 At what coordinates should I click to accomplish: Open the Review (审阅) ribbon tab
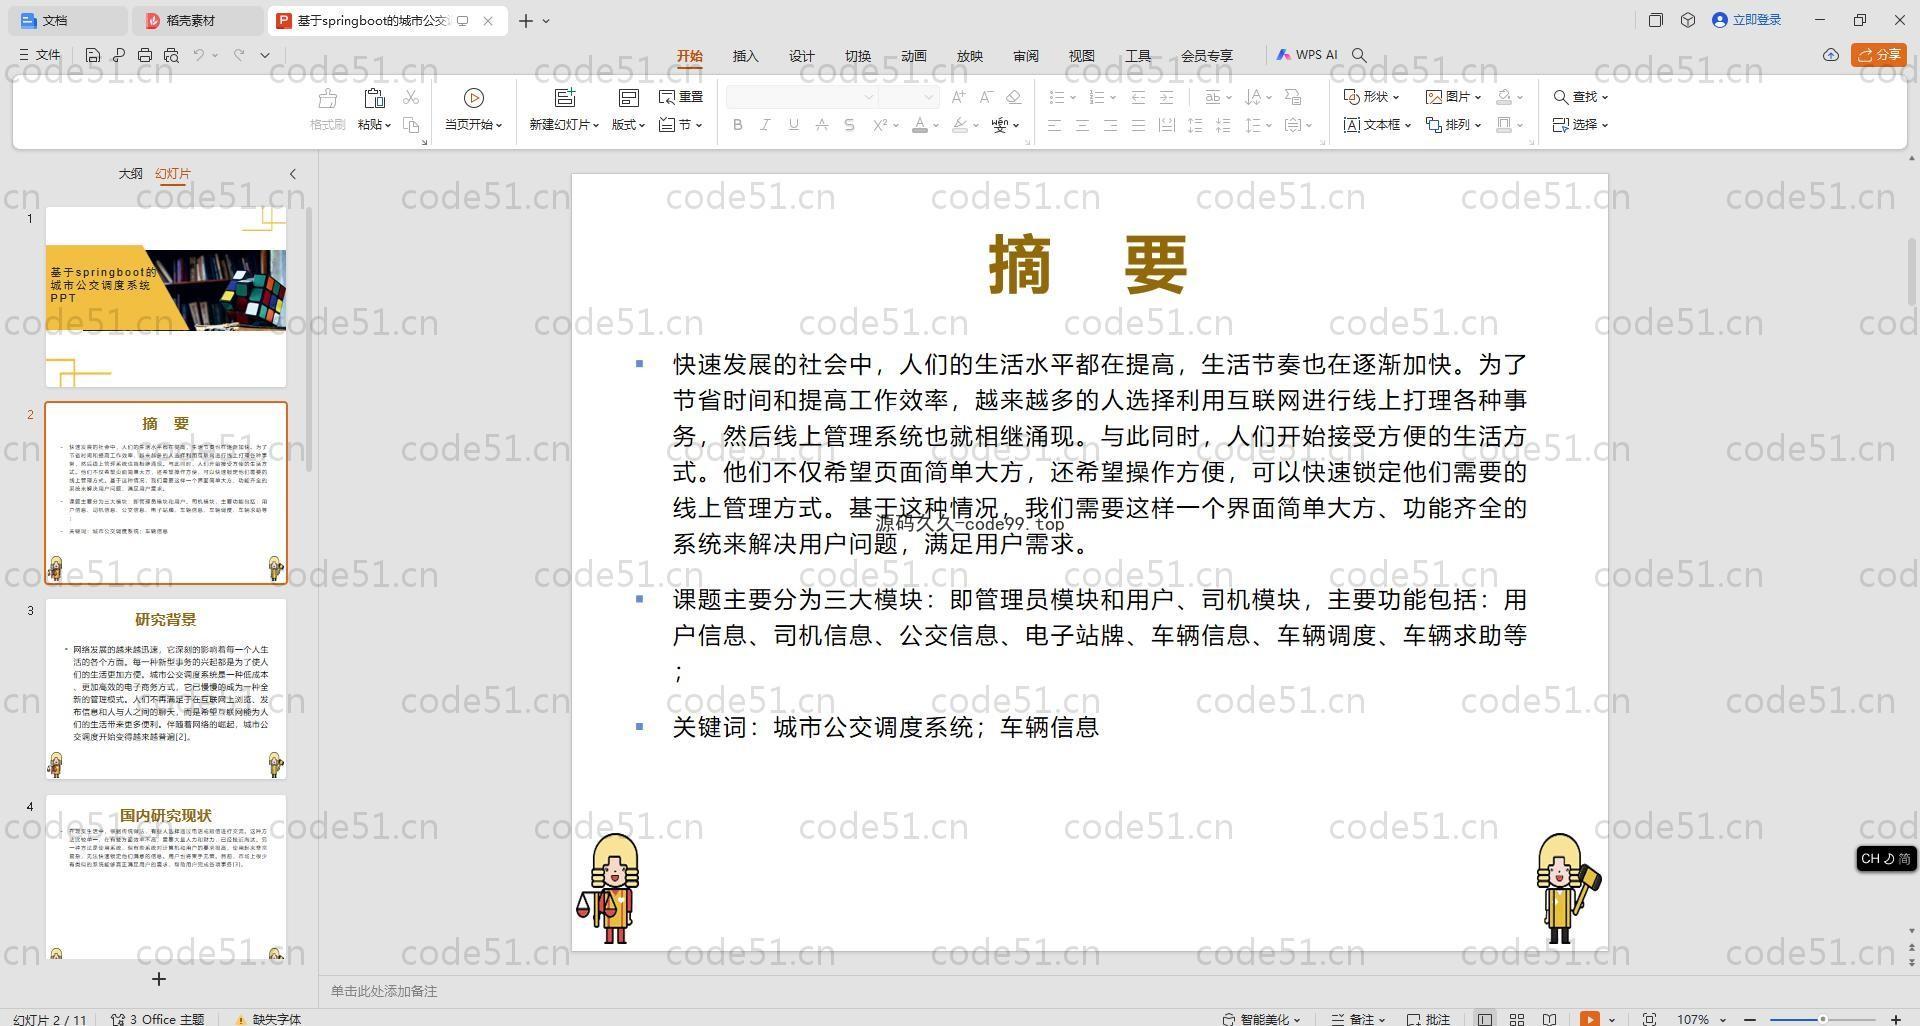coord(1026,56)
